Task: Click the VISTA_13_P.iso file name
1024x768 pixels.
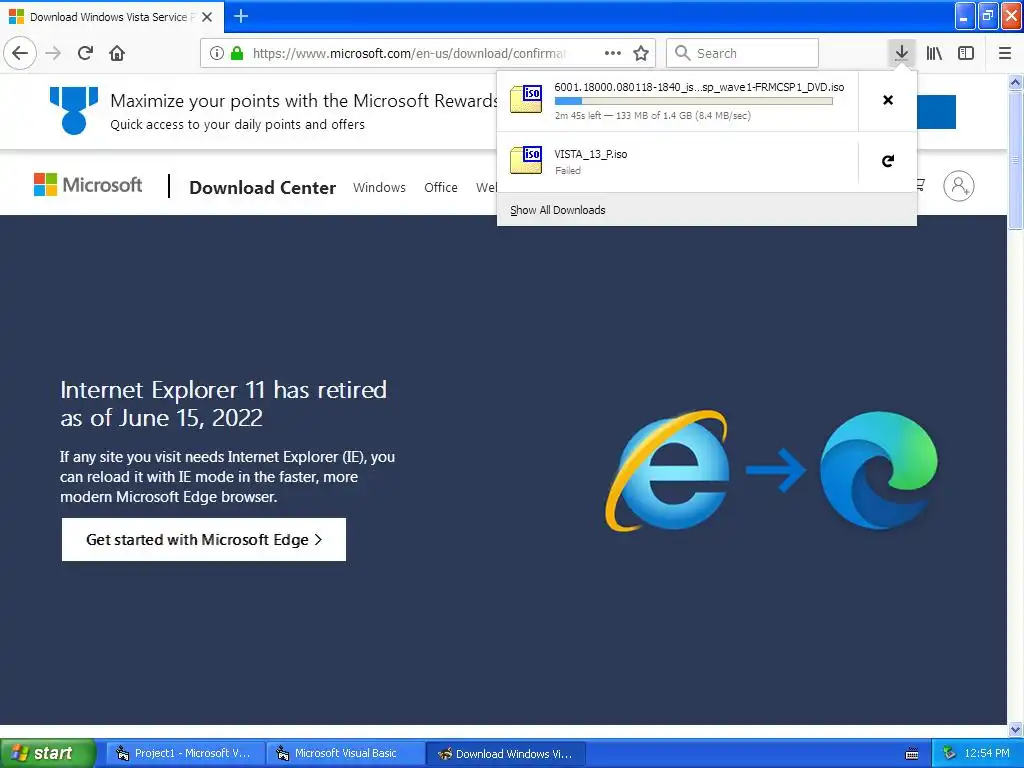Action: pos(590,154)
